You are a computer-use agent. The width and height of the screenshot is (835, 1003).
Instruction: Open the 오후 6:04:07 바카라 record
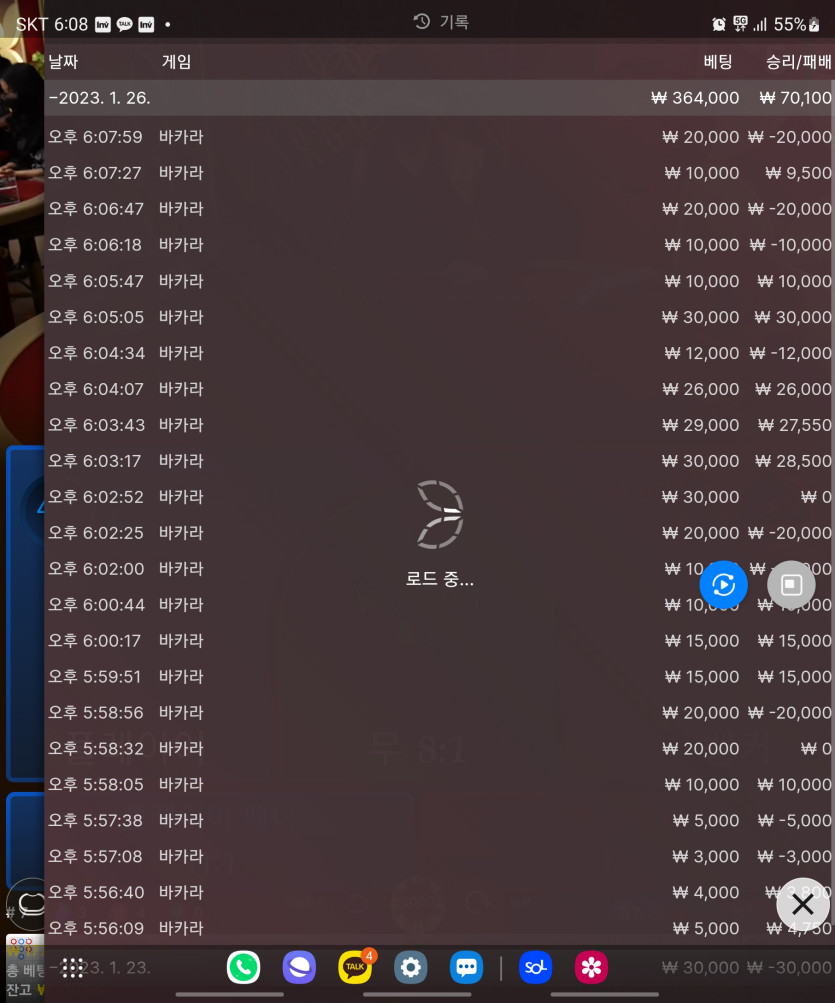click(x=439, y=388)
